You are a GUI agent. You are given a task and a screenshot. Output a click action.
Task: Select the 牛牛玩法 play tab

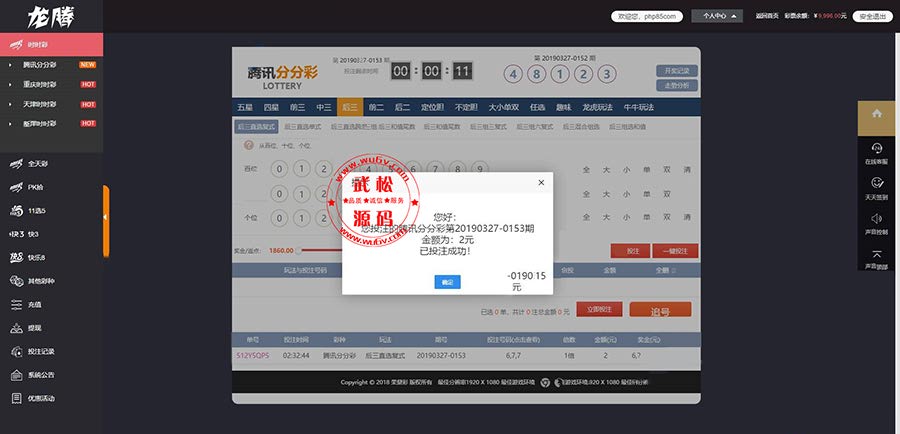click(x=638, y=107)
